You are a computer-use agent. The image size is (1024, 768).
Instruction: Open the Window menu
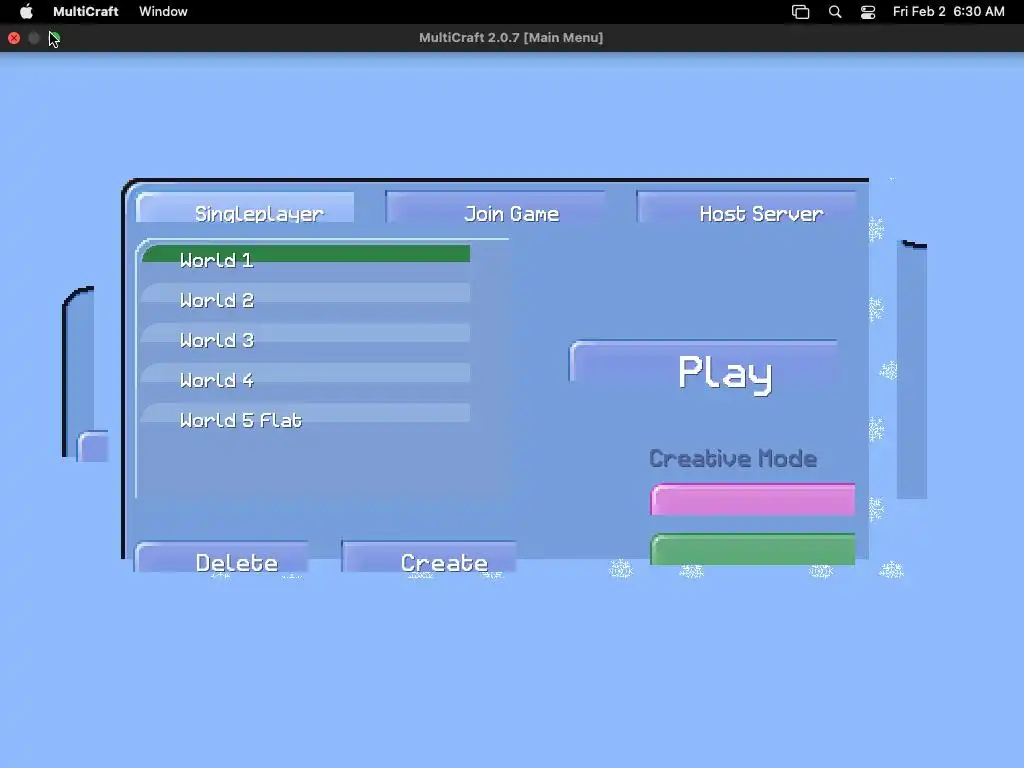(x=163, y=12)
